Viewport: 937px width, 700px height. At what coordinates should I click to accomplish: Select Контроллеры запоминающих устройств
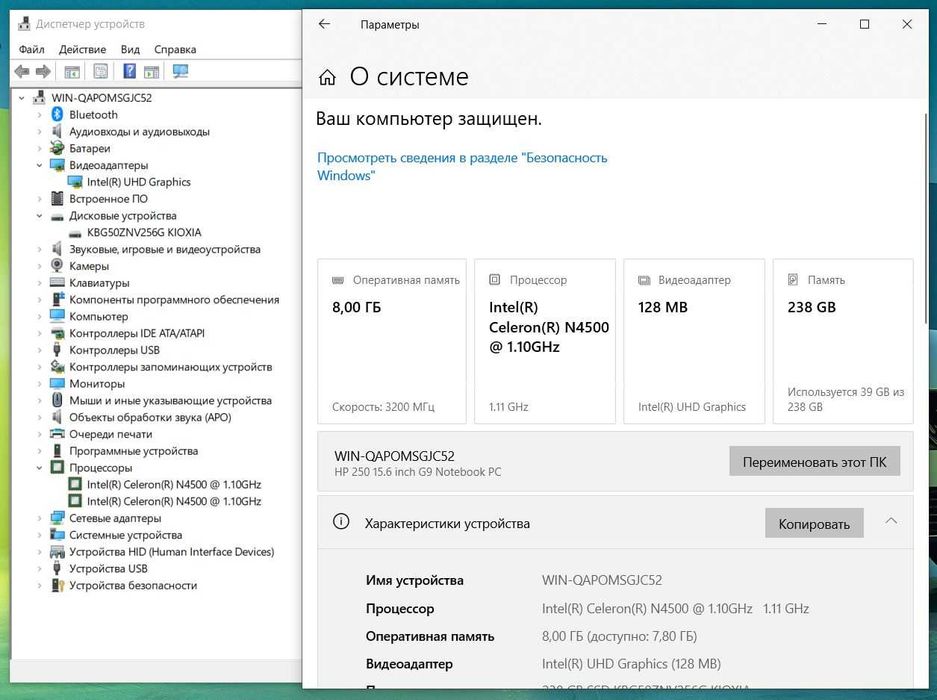[x=170, y=366]
